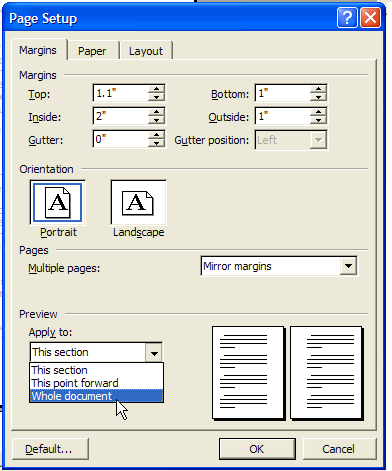This screenshot has width=392, height=471.
Task: Choose 'Whole document' from the list
Action: point(96,396)
